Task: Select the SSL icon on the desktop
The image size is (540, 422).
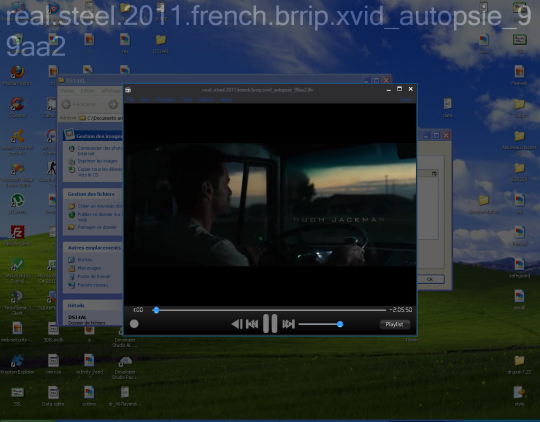Action: point(17,397)
